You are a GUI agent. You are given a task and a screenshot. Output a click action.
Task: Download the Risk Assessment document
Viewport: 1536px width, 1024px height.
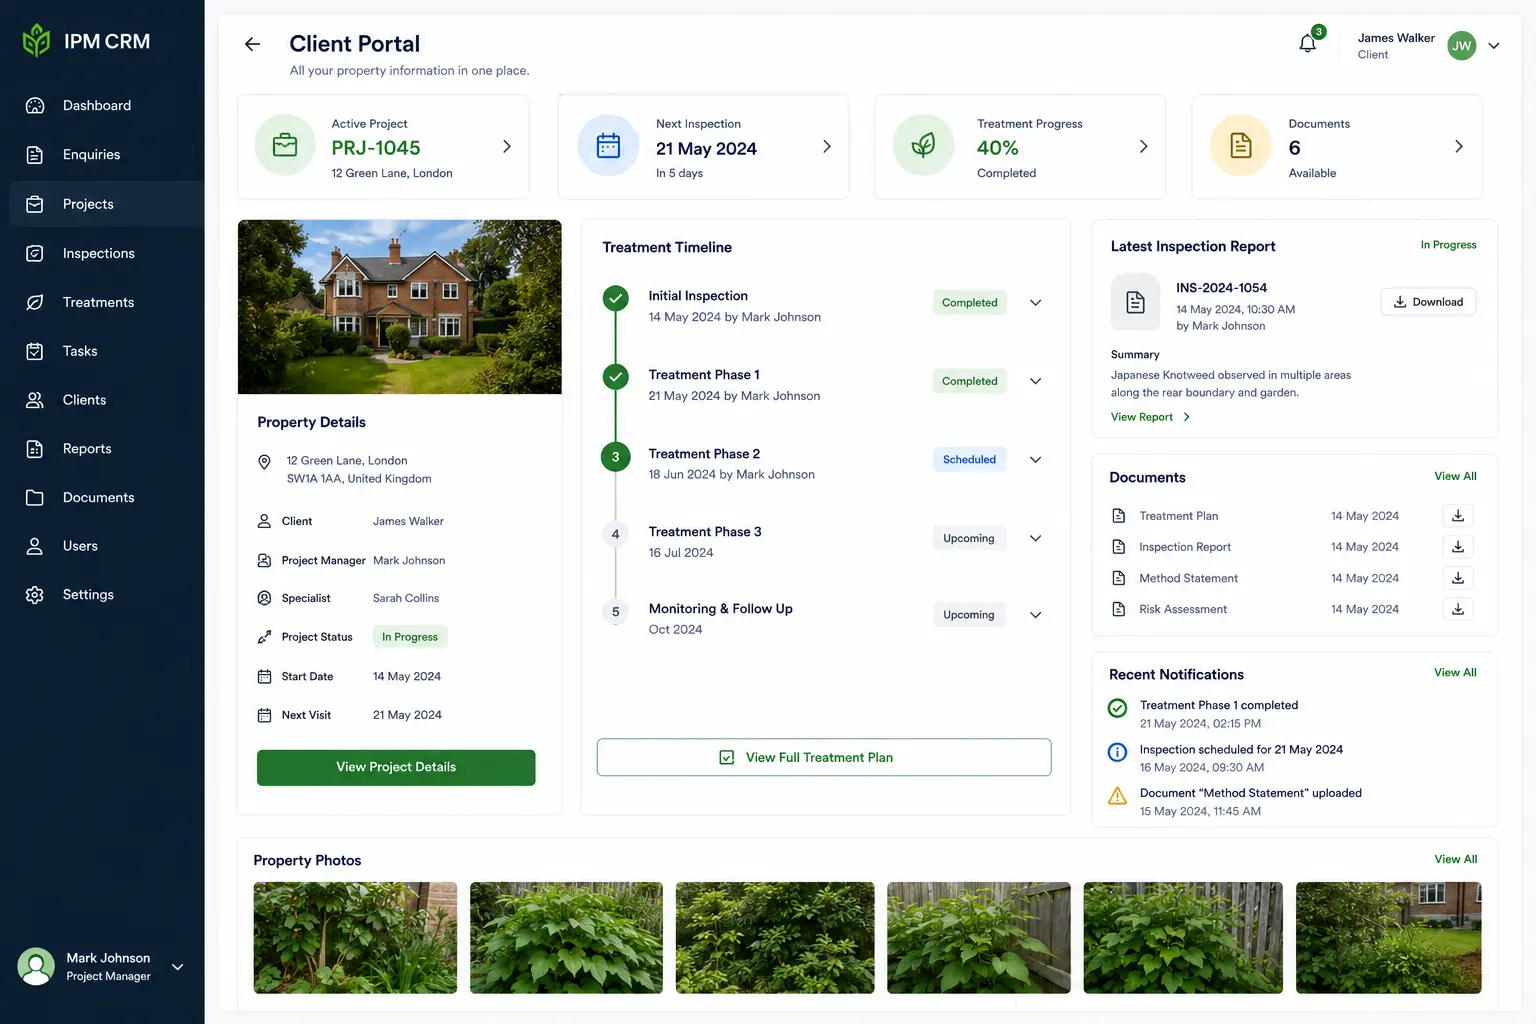tap(1458, 609)
